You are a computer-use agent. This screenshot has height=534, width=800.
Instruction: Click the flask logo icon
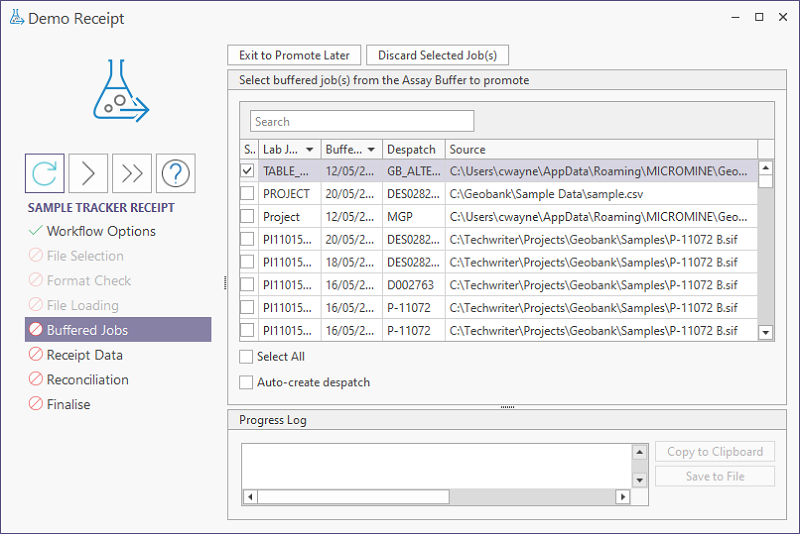click(119, 91)
